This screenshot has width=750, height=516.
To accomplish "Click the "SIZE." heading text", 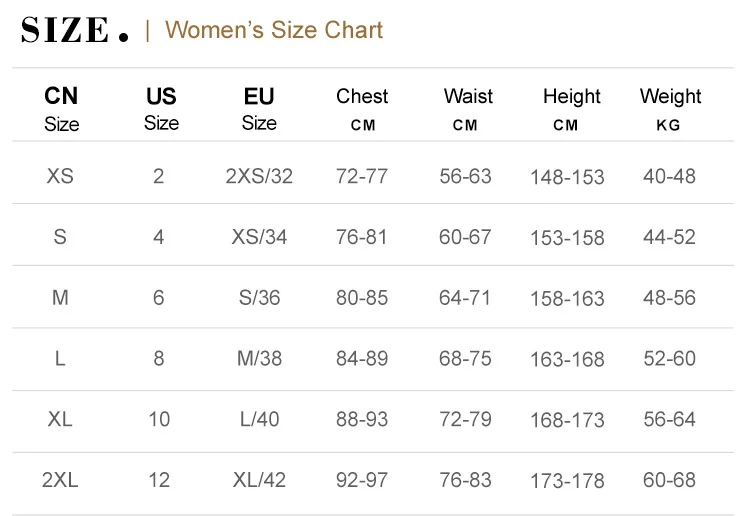I will 75,30.
